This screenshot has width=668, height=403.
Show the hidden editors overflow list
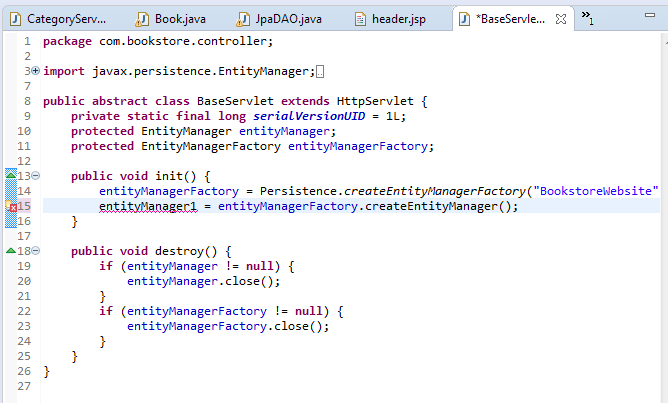click(x=587, y=17)
